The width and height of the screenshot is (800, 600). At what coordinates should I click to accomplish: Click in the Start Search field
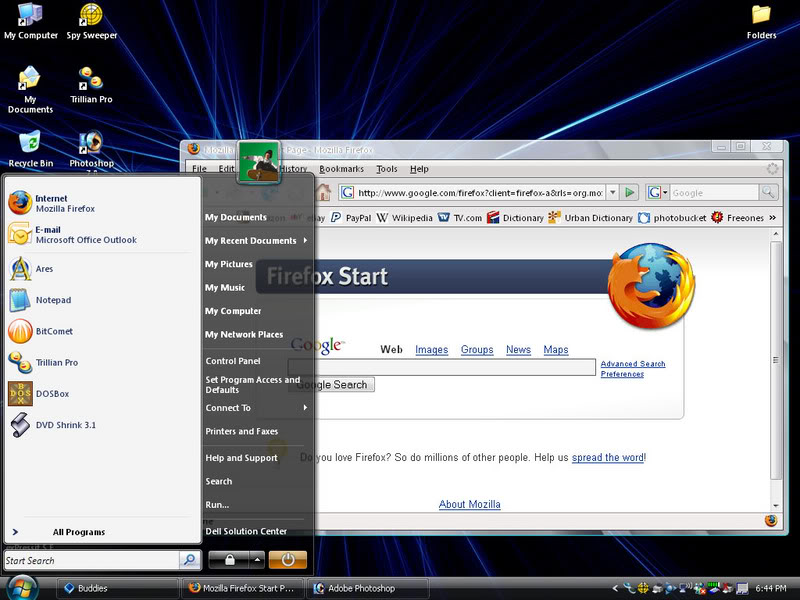tap(90, 561)
